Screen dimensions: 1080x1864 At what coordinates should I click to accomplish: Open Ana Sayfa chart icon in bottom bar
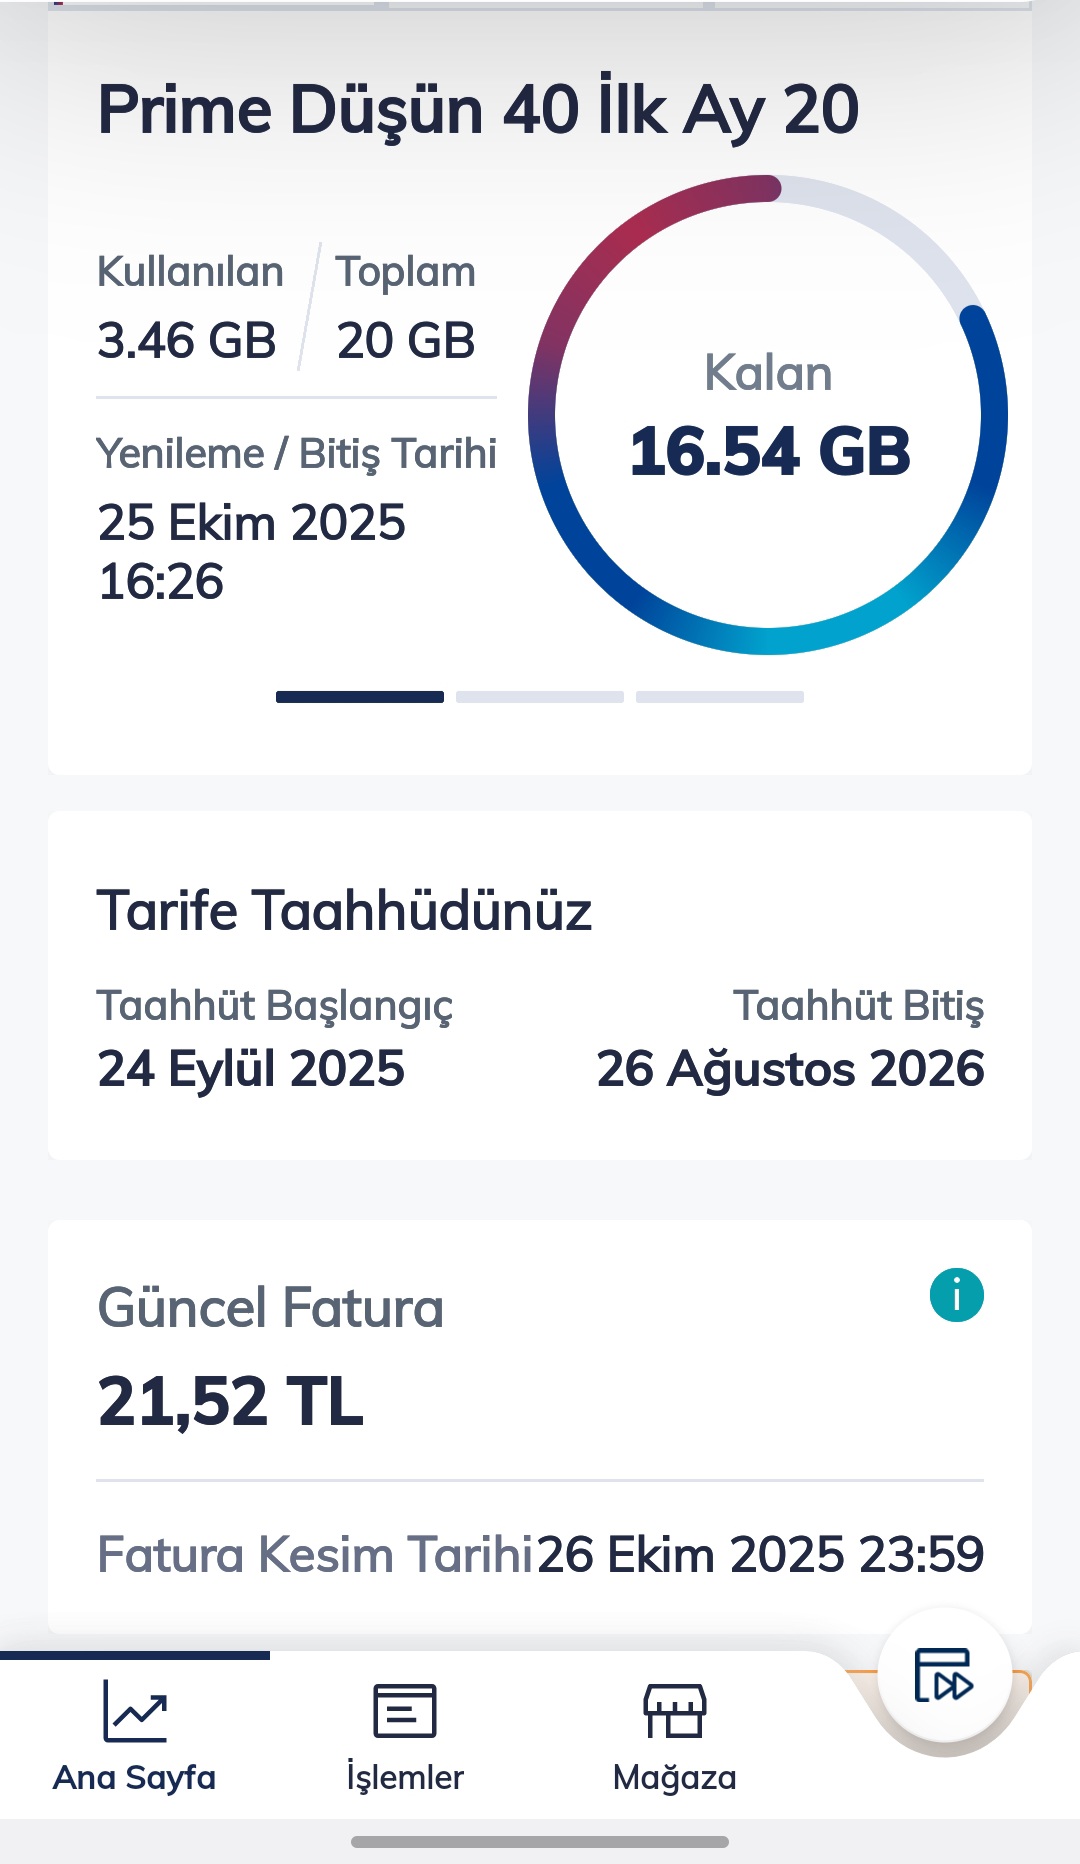point(135,1712)
